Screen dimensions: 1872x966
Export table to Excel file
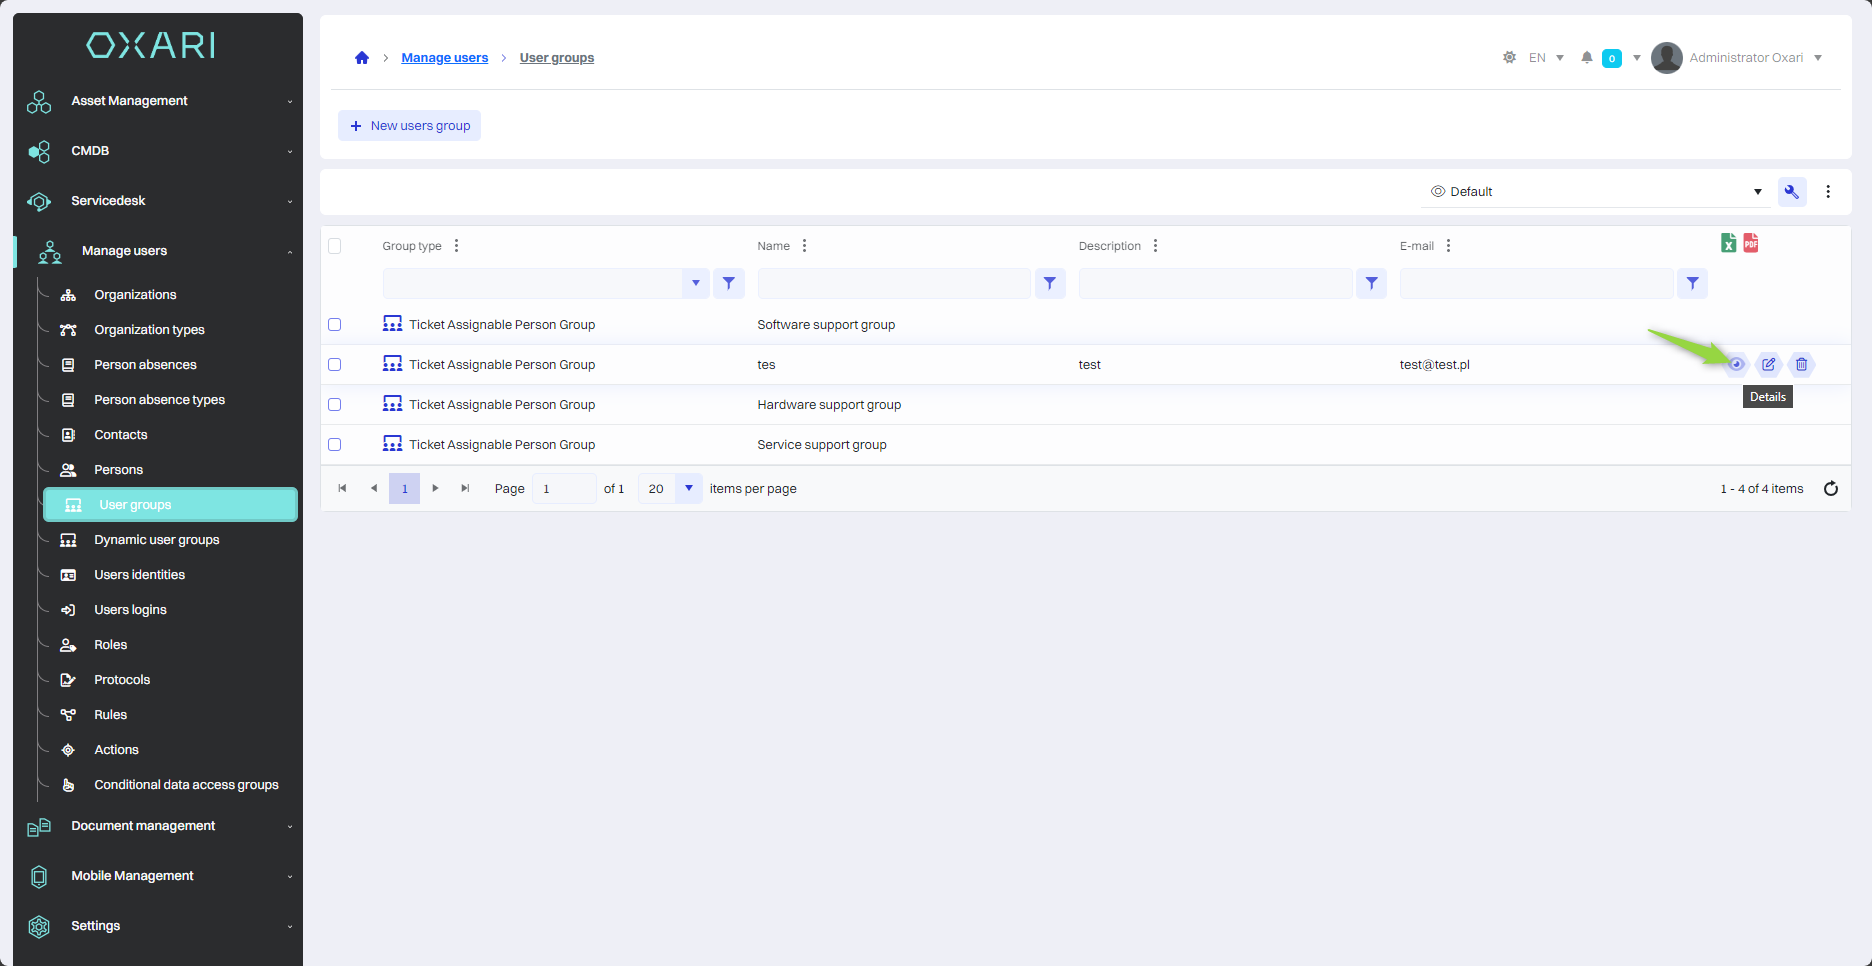tap(1728, 243)
